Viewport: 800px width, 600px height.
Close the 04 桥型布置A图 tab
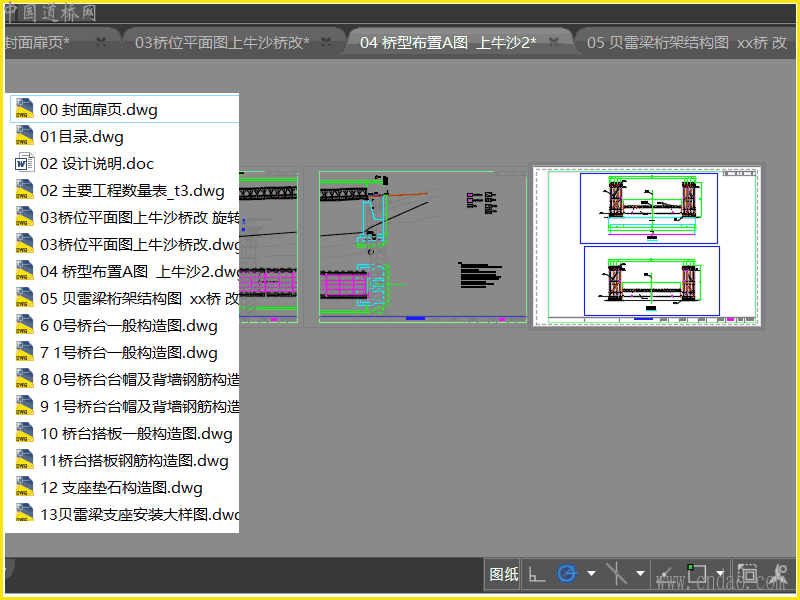pos(554,42)
